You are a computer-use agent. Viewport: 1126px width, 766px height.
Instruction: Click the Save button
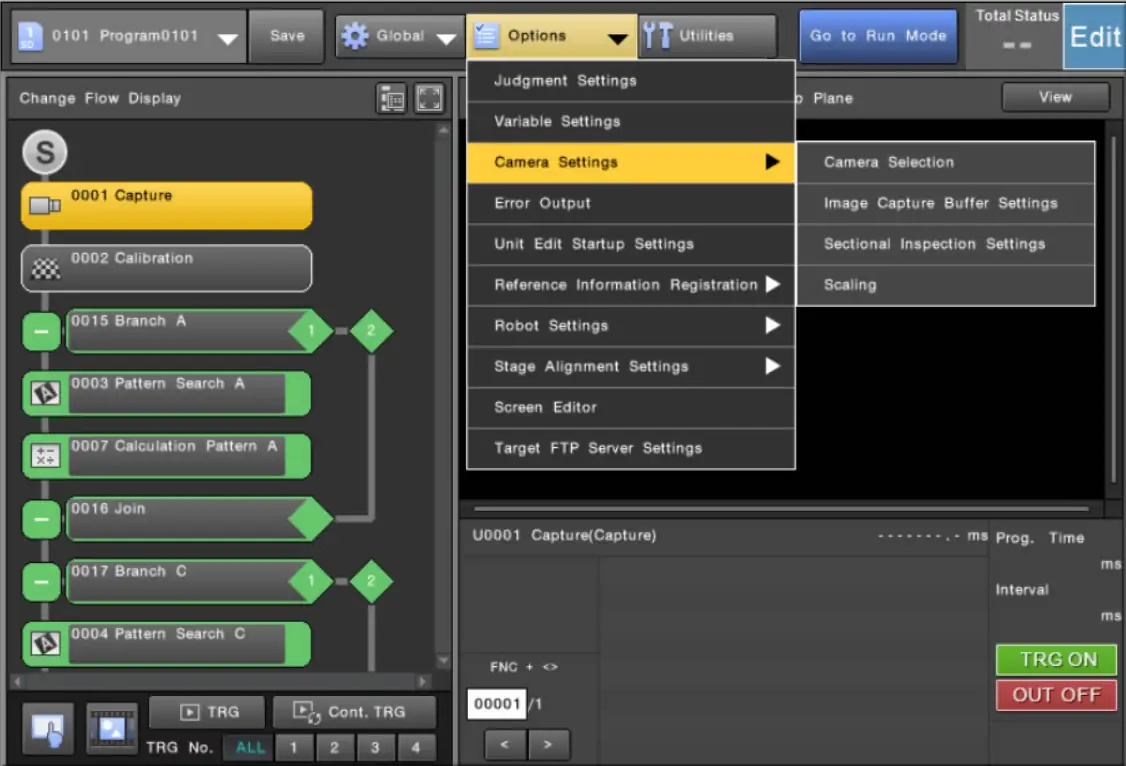287,36
